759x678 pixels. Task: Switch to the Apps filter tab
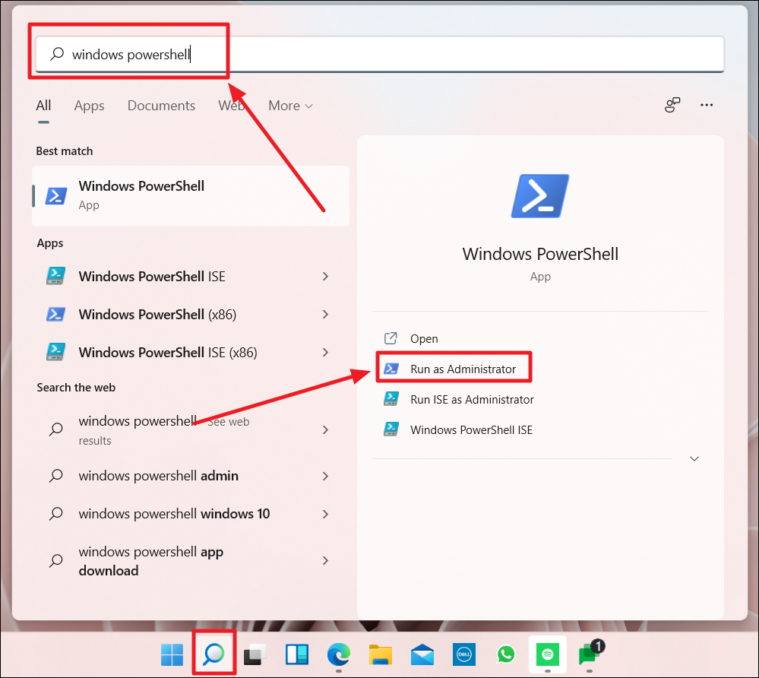[89, 105]
